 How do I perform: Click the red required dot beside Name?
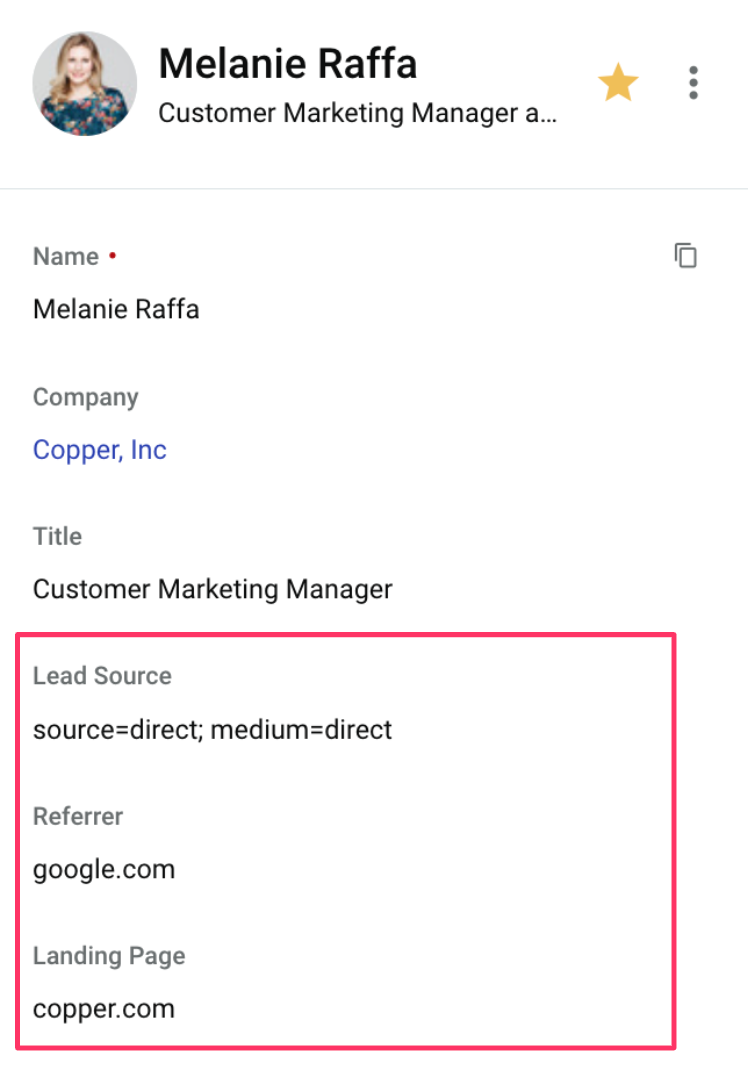point(113,256)
